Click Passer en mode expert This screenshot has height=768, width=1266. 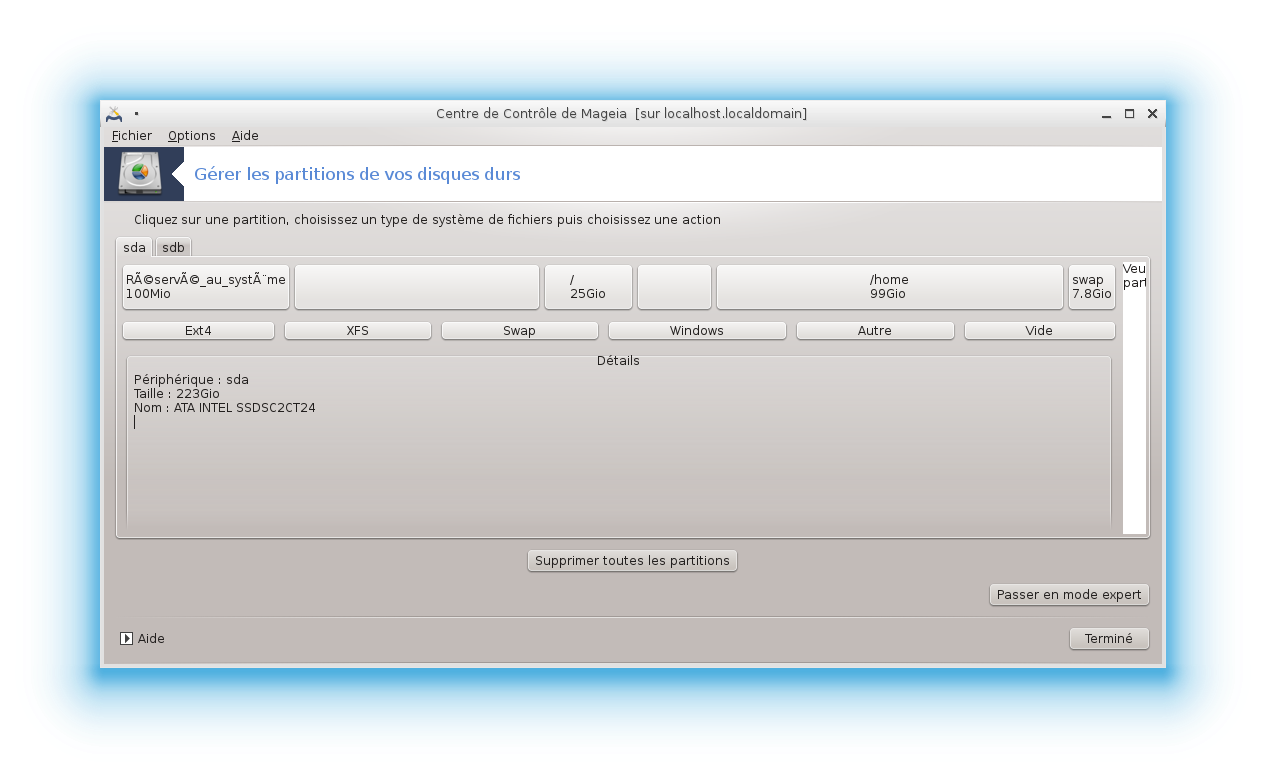pyautogui.click(x=1068, y=595)
